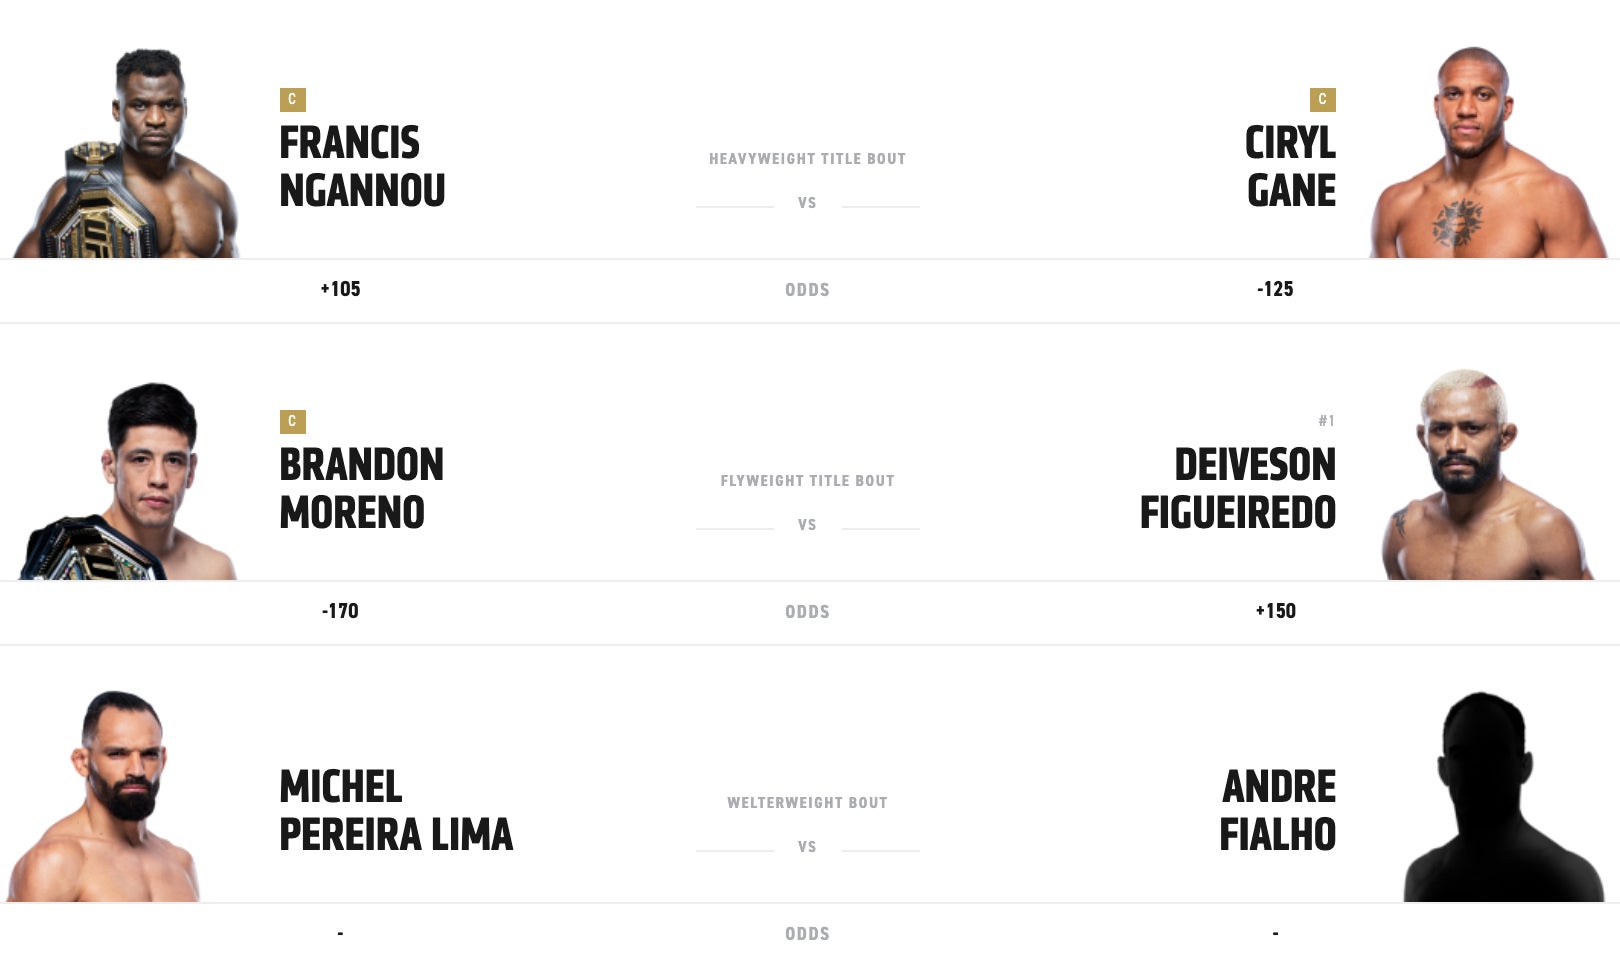Image resolution: width=1620 pixels, height=962 pixels.
Task: Click the champion badge above Ciryl Gane
Action: [x=1322, y=100]
